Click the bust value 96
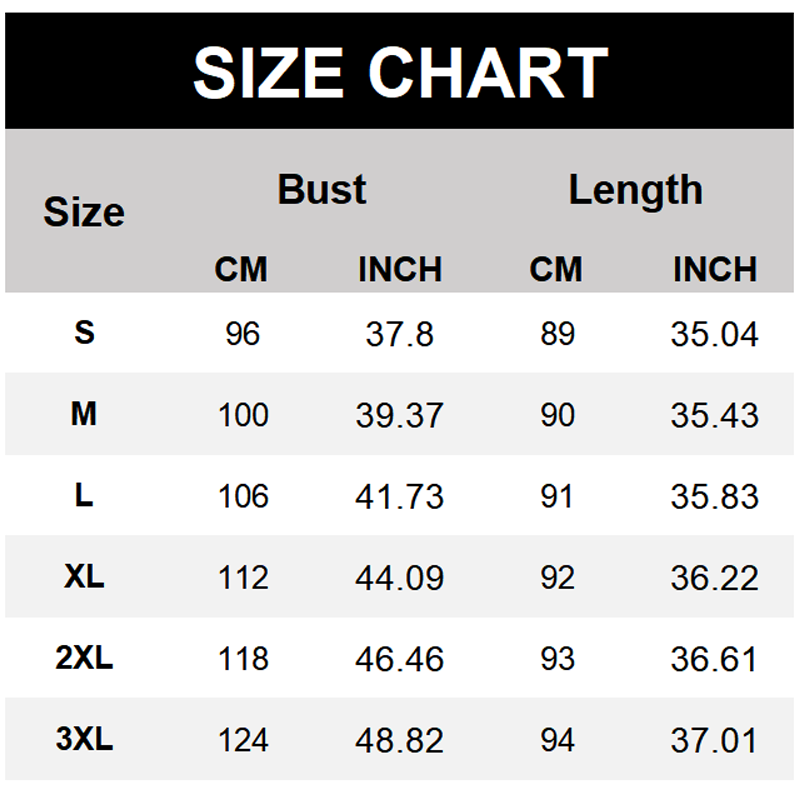Screen dimensions: 800x800 point(242,333)
